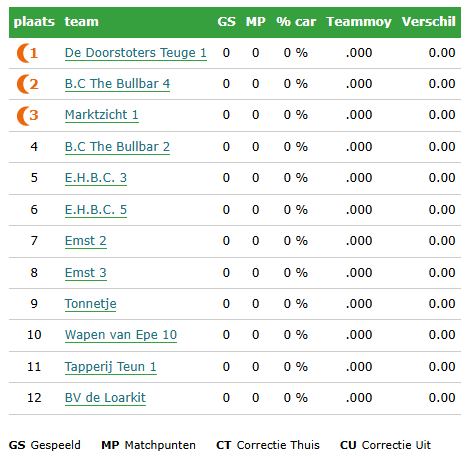Click the E.H.B.C. 3 team link
This screenshot has width=466, height=457.
click(x=96, y=178)
